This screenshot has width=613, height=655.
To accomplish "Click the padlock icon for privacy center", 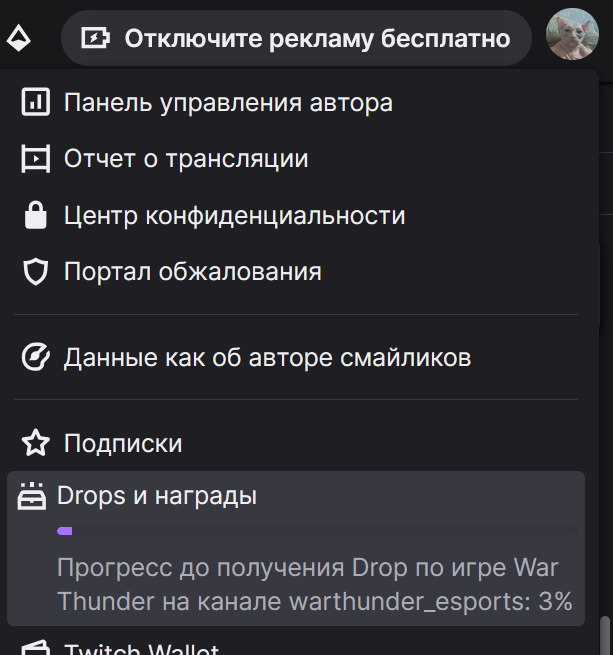I will 36,215.
